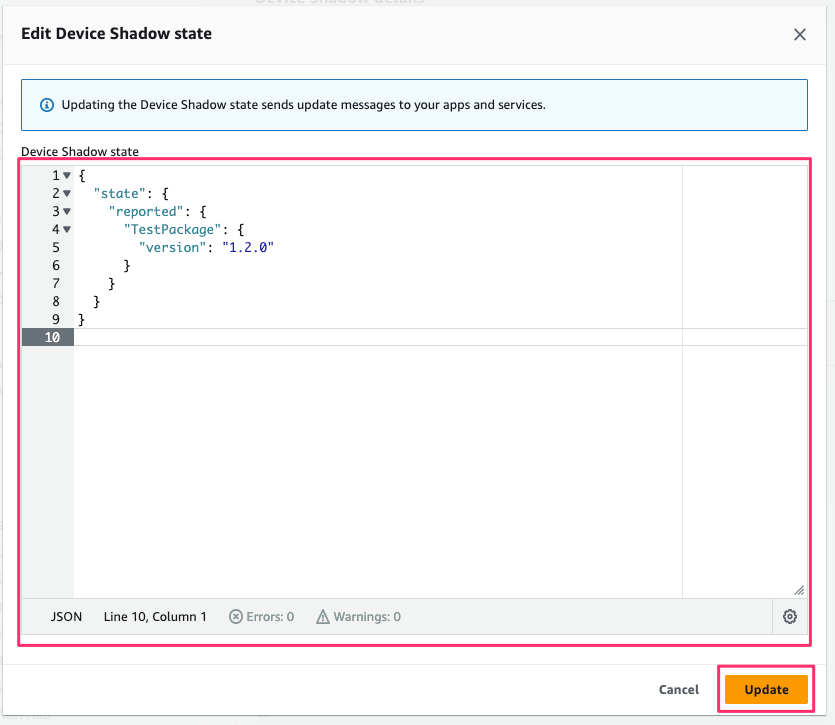
Task: Click the "Device Shadow state" field label
Action: point(80,151)
